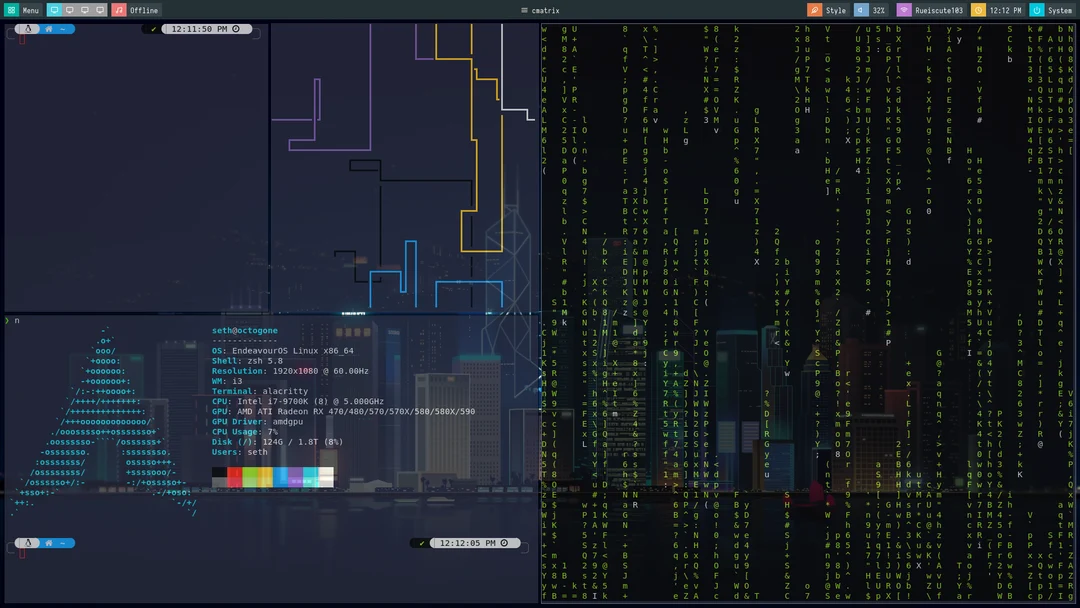Select the tilde path label on the titlebar
The image size is (1080, 608).
[62, 28]
